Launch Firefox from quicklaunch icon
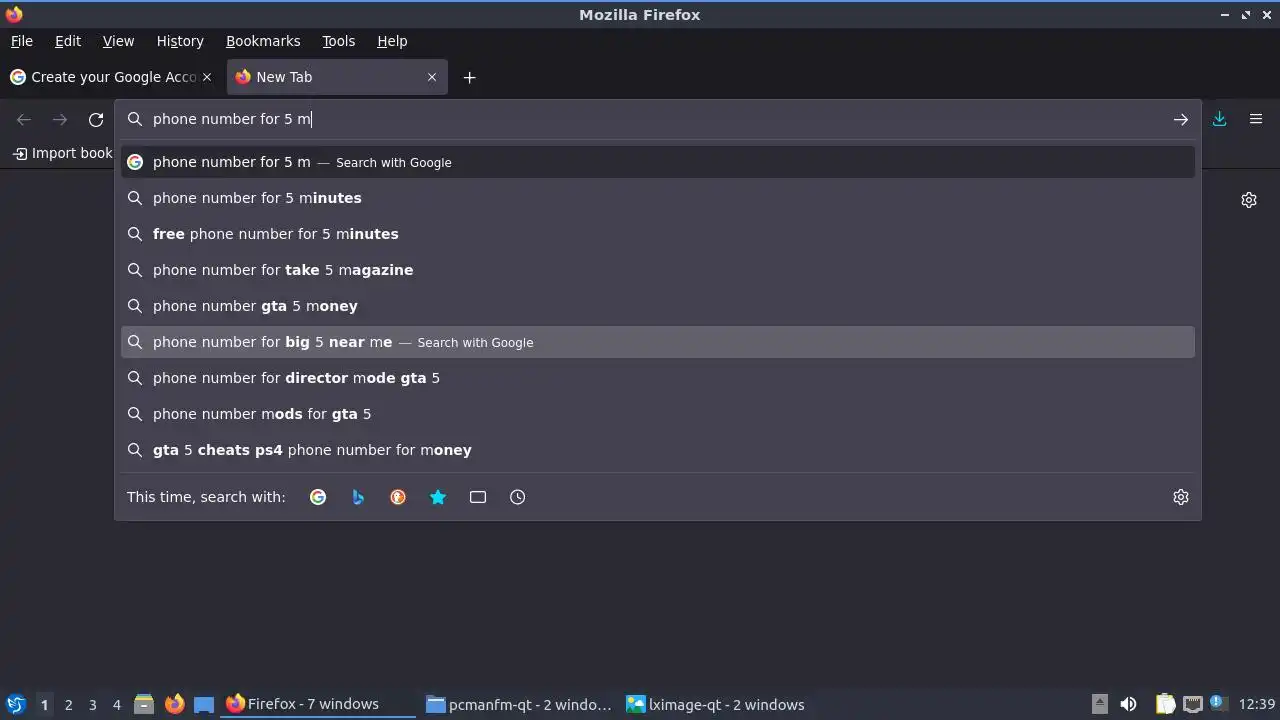 click(174, 704)
